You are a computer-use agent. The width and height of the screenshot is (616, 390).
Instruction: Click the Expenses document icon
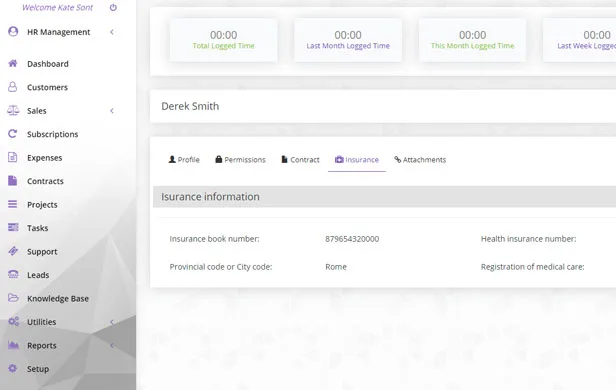click(13, 157)
